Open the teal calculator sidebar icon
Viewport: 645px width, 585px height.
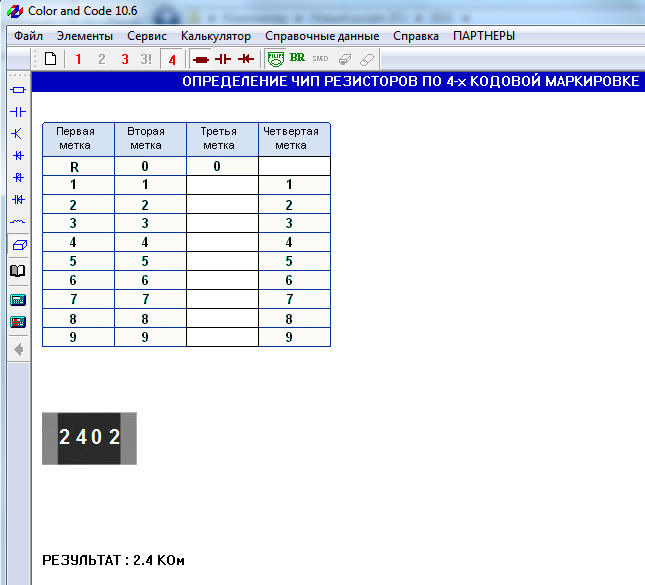click(18, 300)
